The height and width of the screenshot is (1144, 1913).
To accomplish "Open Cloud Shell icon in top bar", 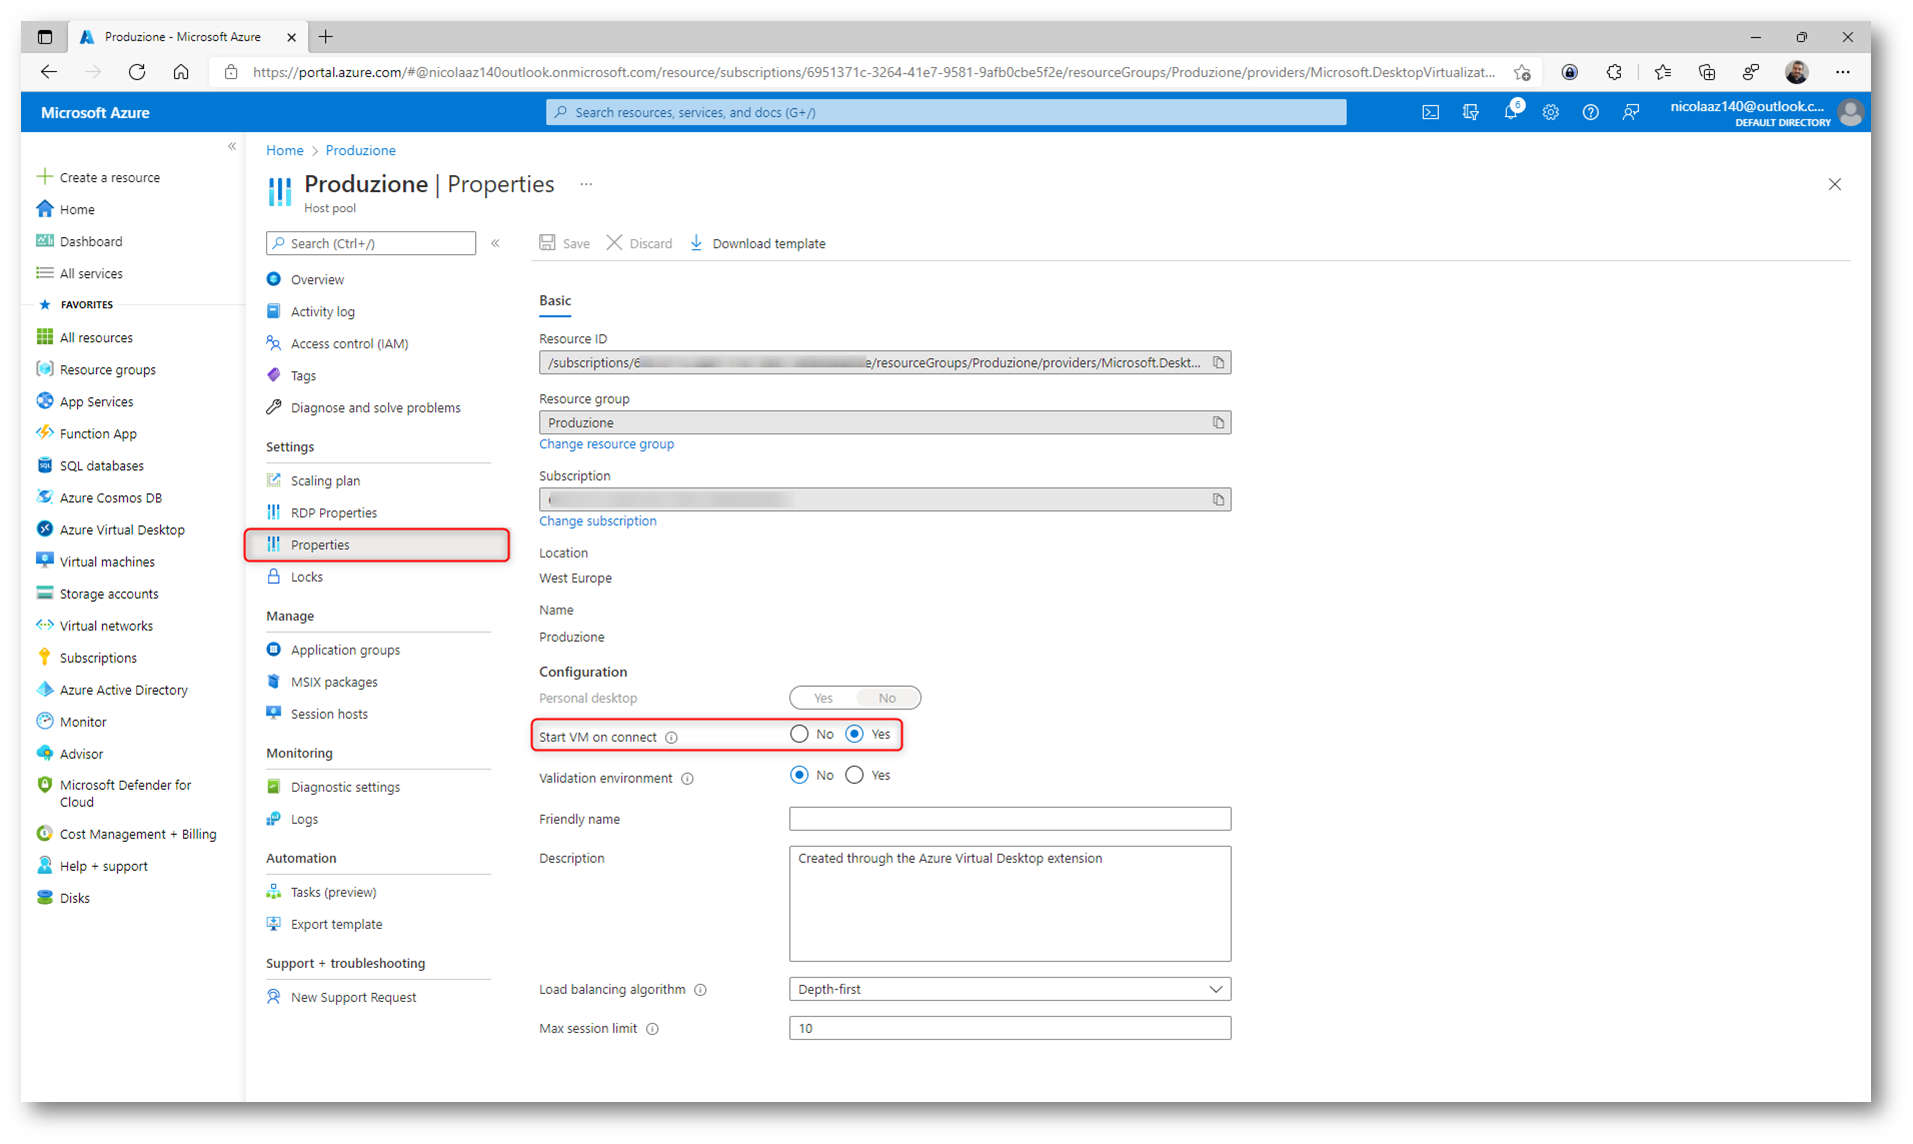I will [1430, 113].
